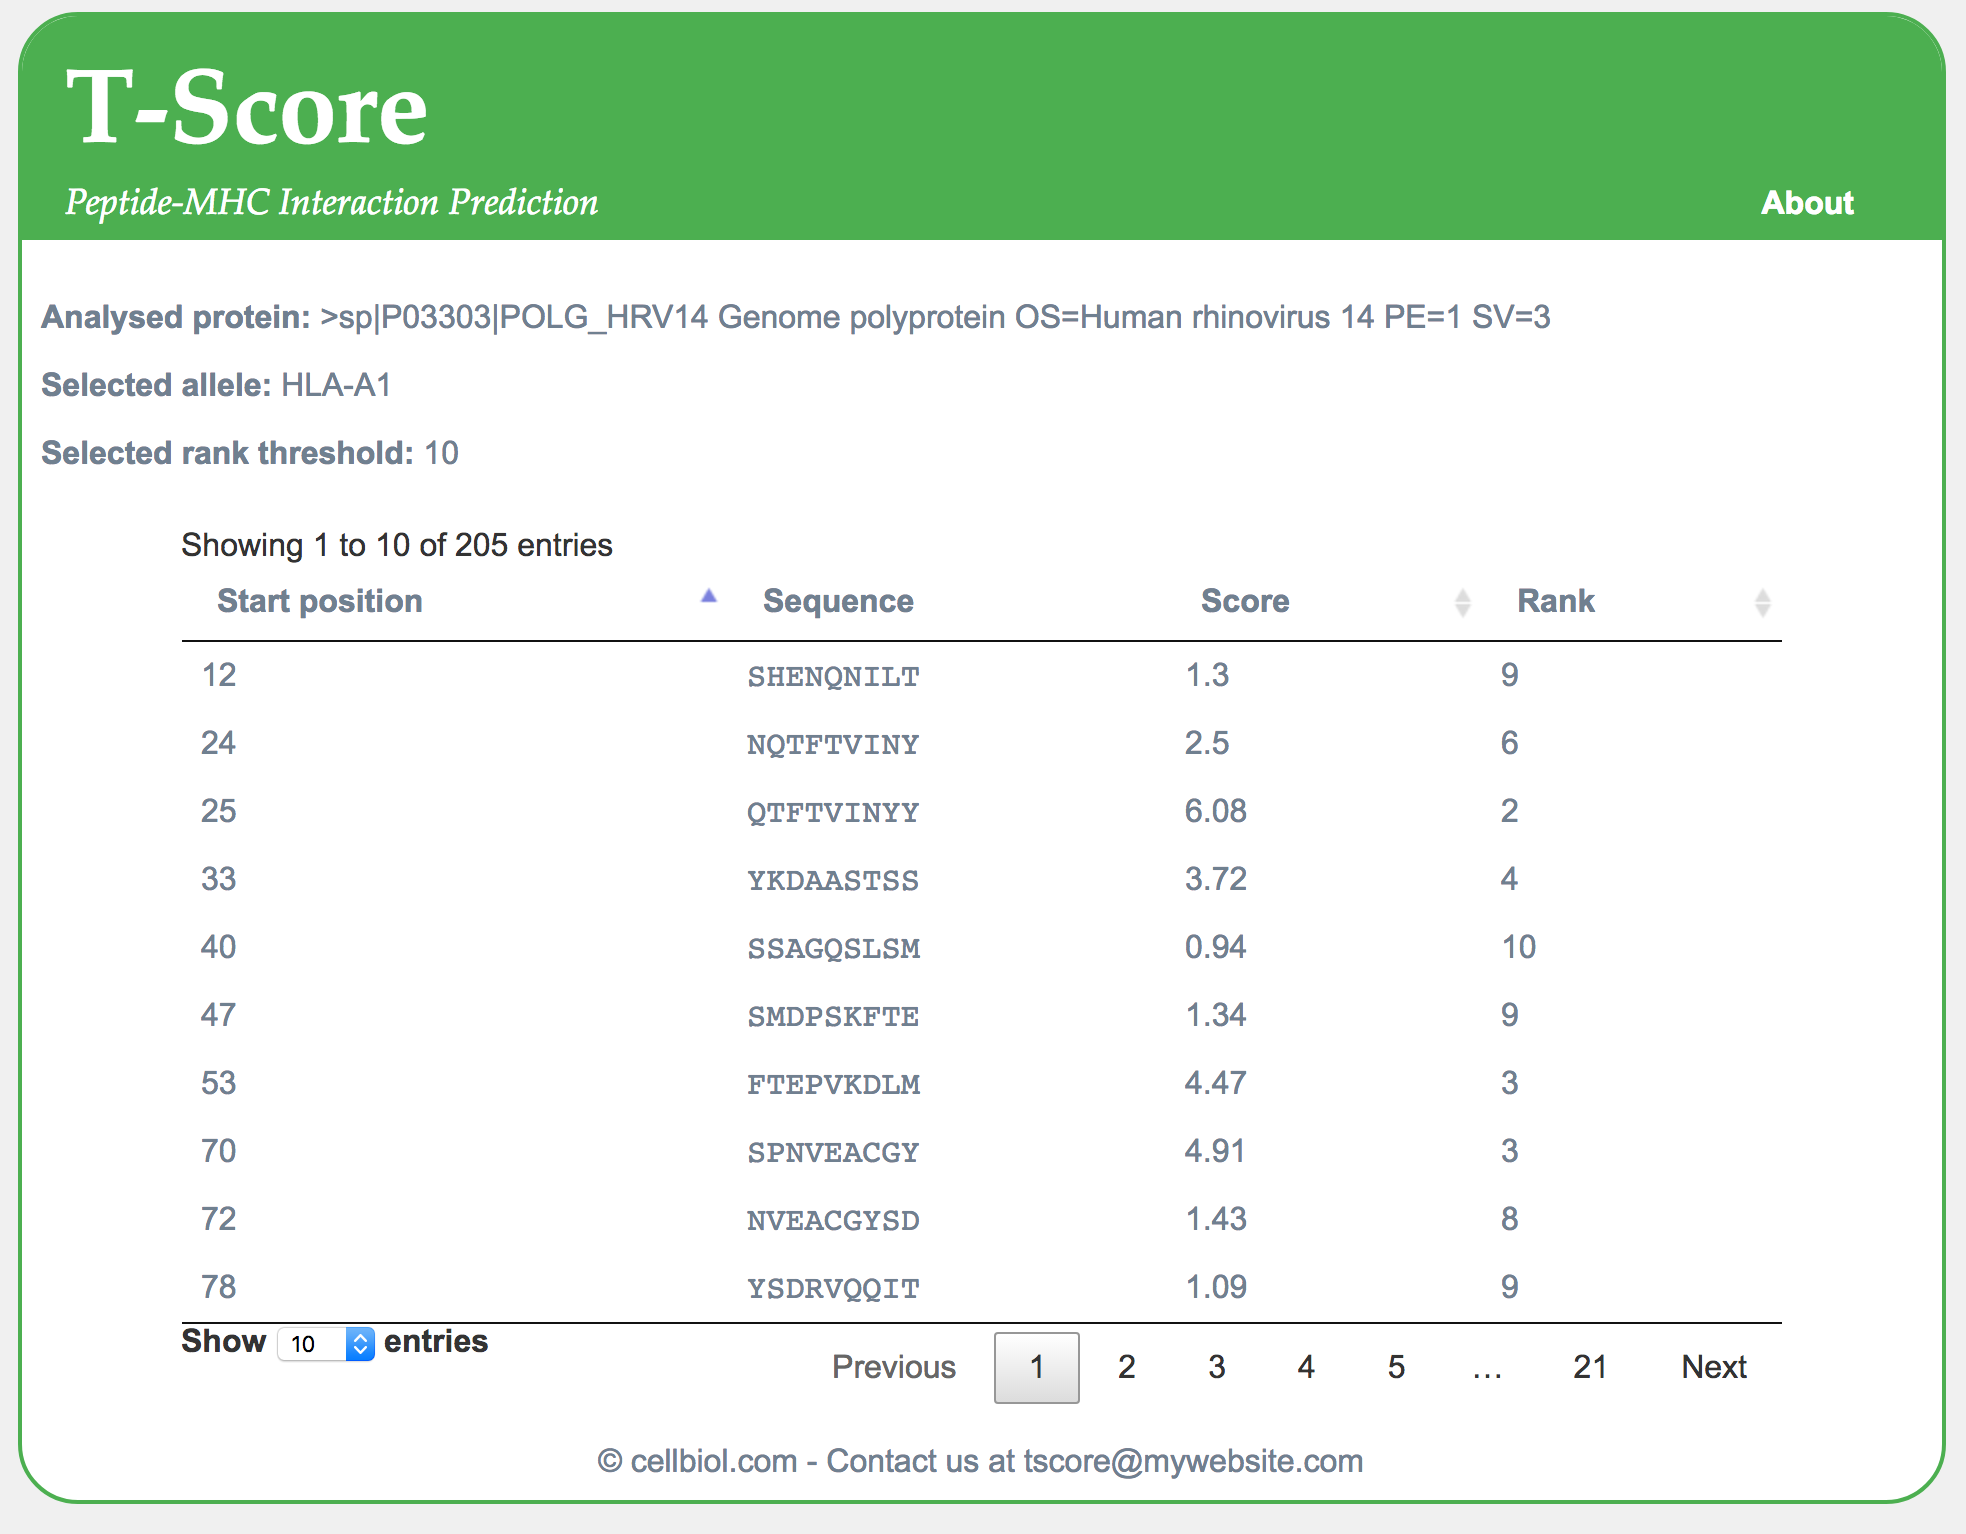Click the analysed protein name text
Image resolution: width=1966 pixels, height=1534 pixels.
[935, 318]
